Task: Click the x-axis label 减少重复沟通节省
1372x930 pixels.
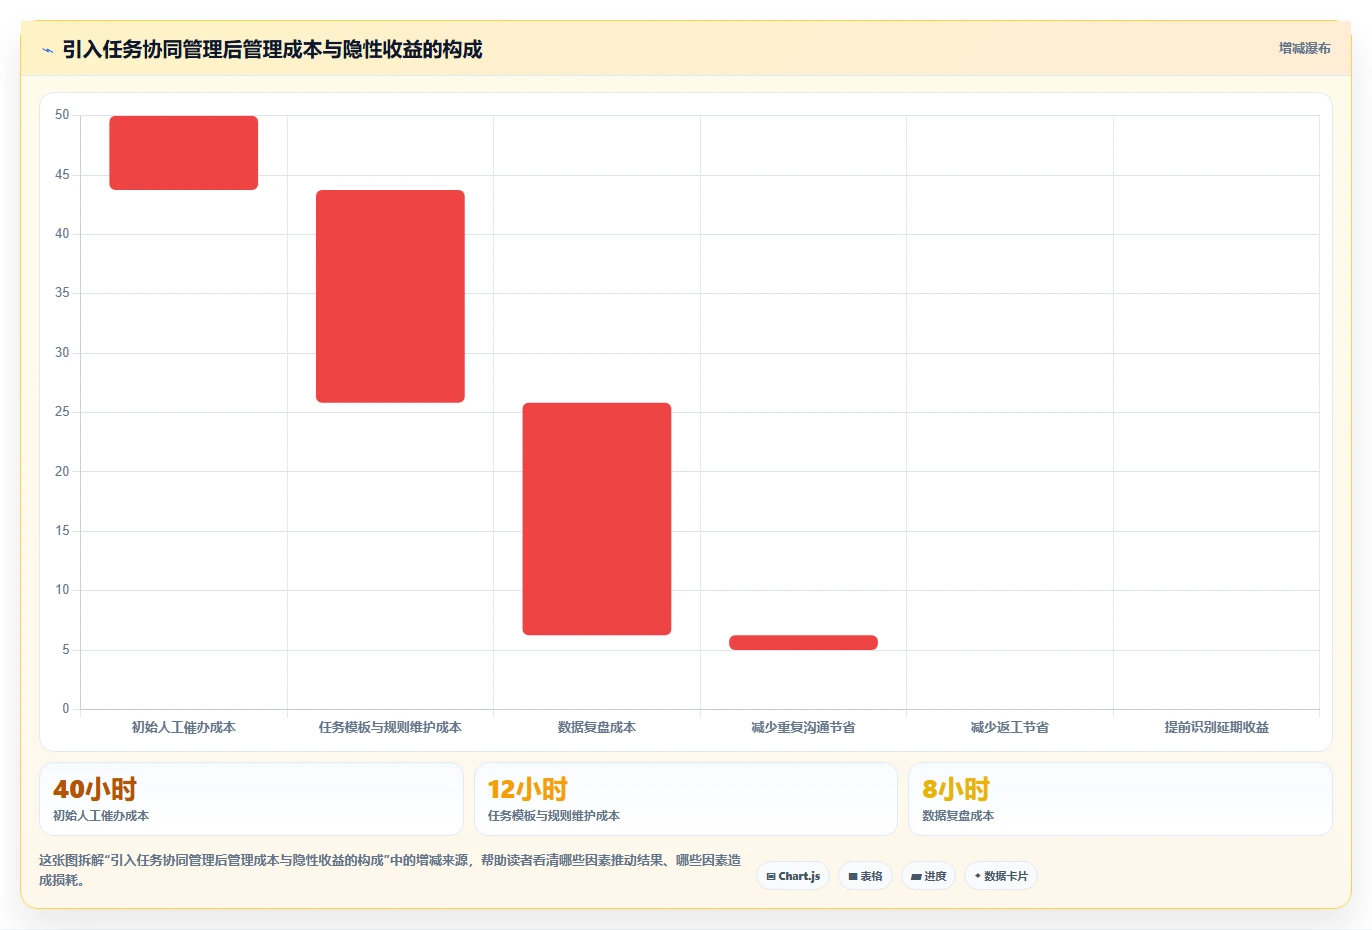Action: [803, 728]
